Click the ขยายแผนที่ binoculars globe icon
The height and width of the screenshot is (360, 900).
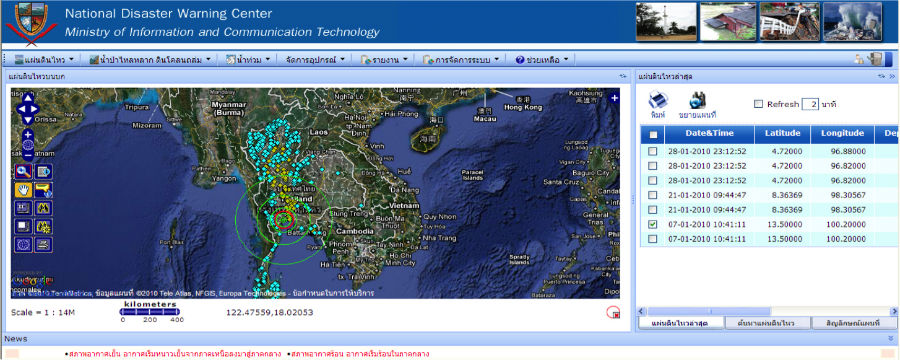coord(697,100)
